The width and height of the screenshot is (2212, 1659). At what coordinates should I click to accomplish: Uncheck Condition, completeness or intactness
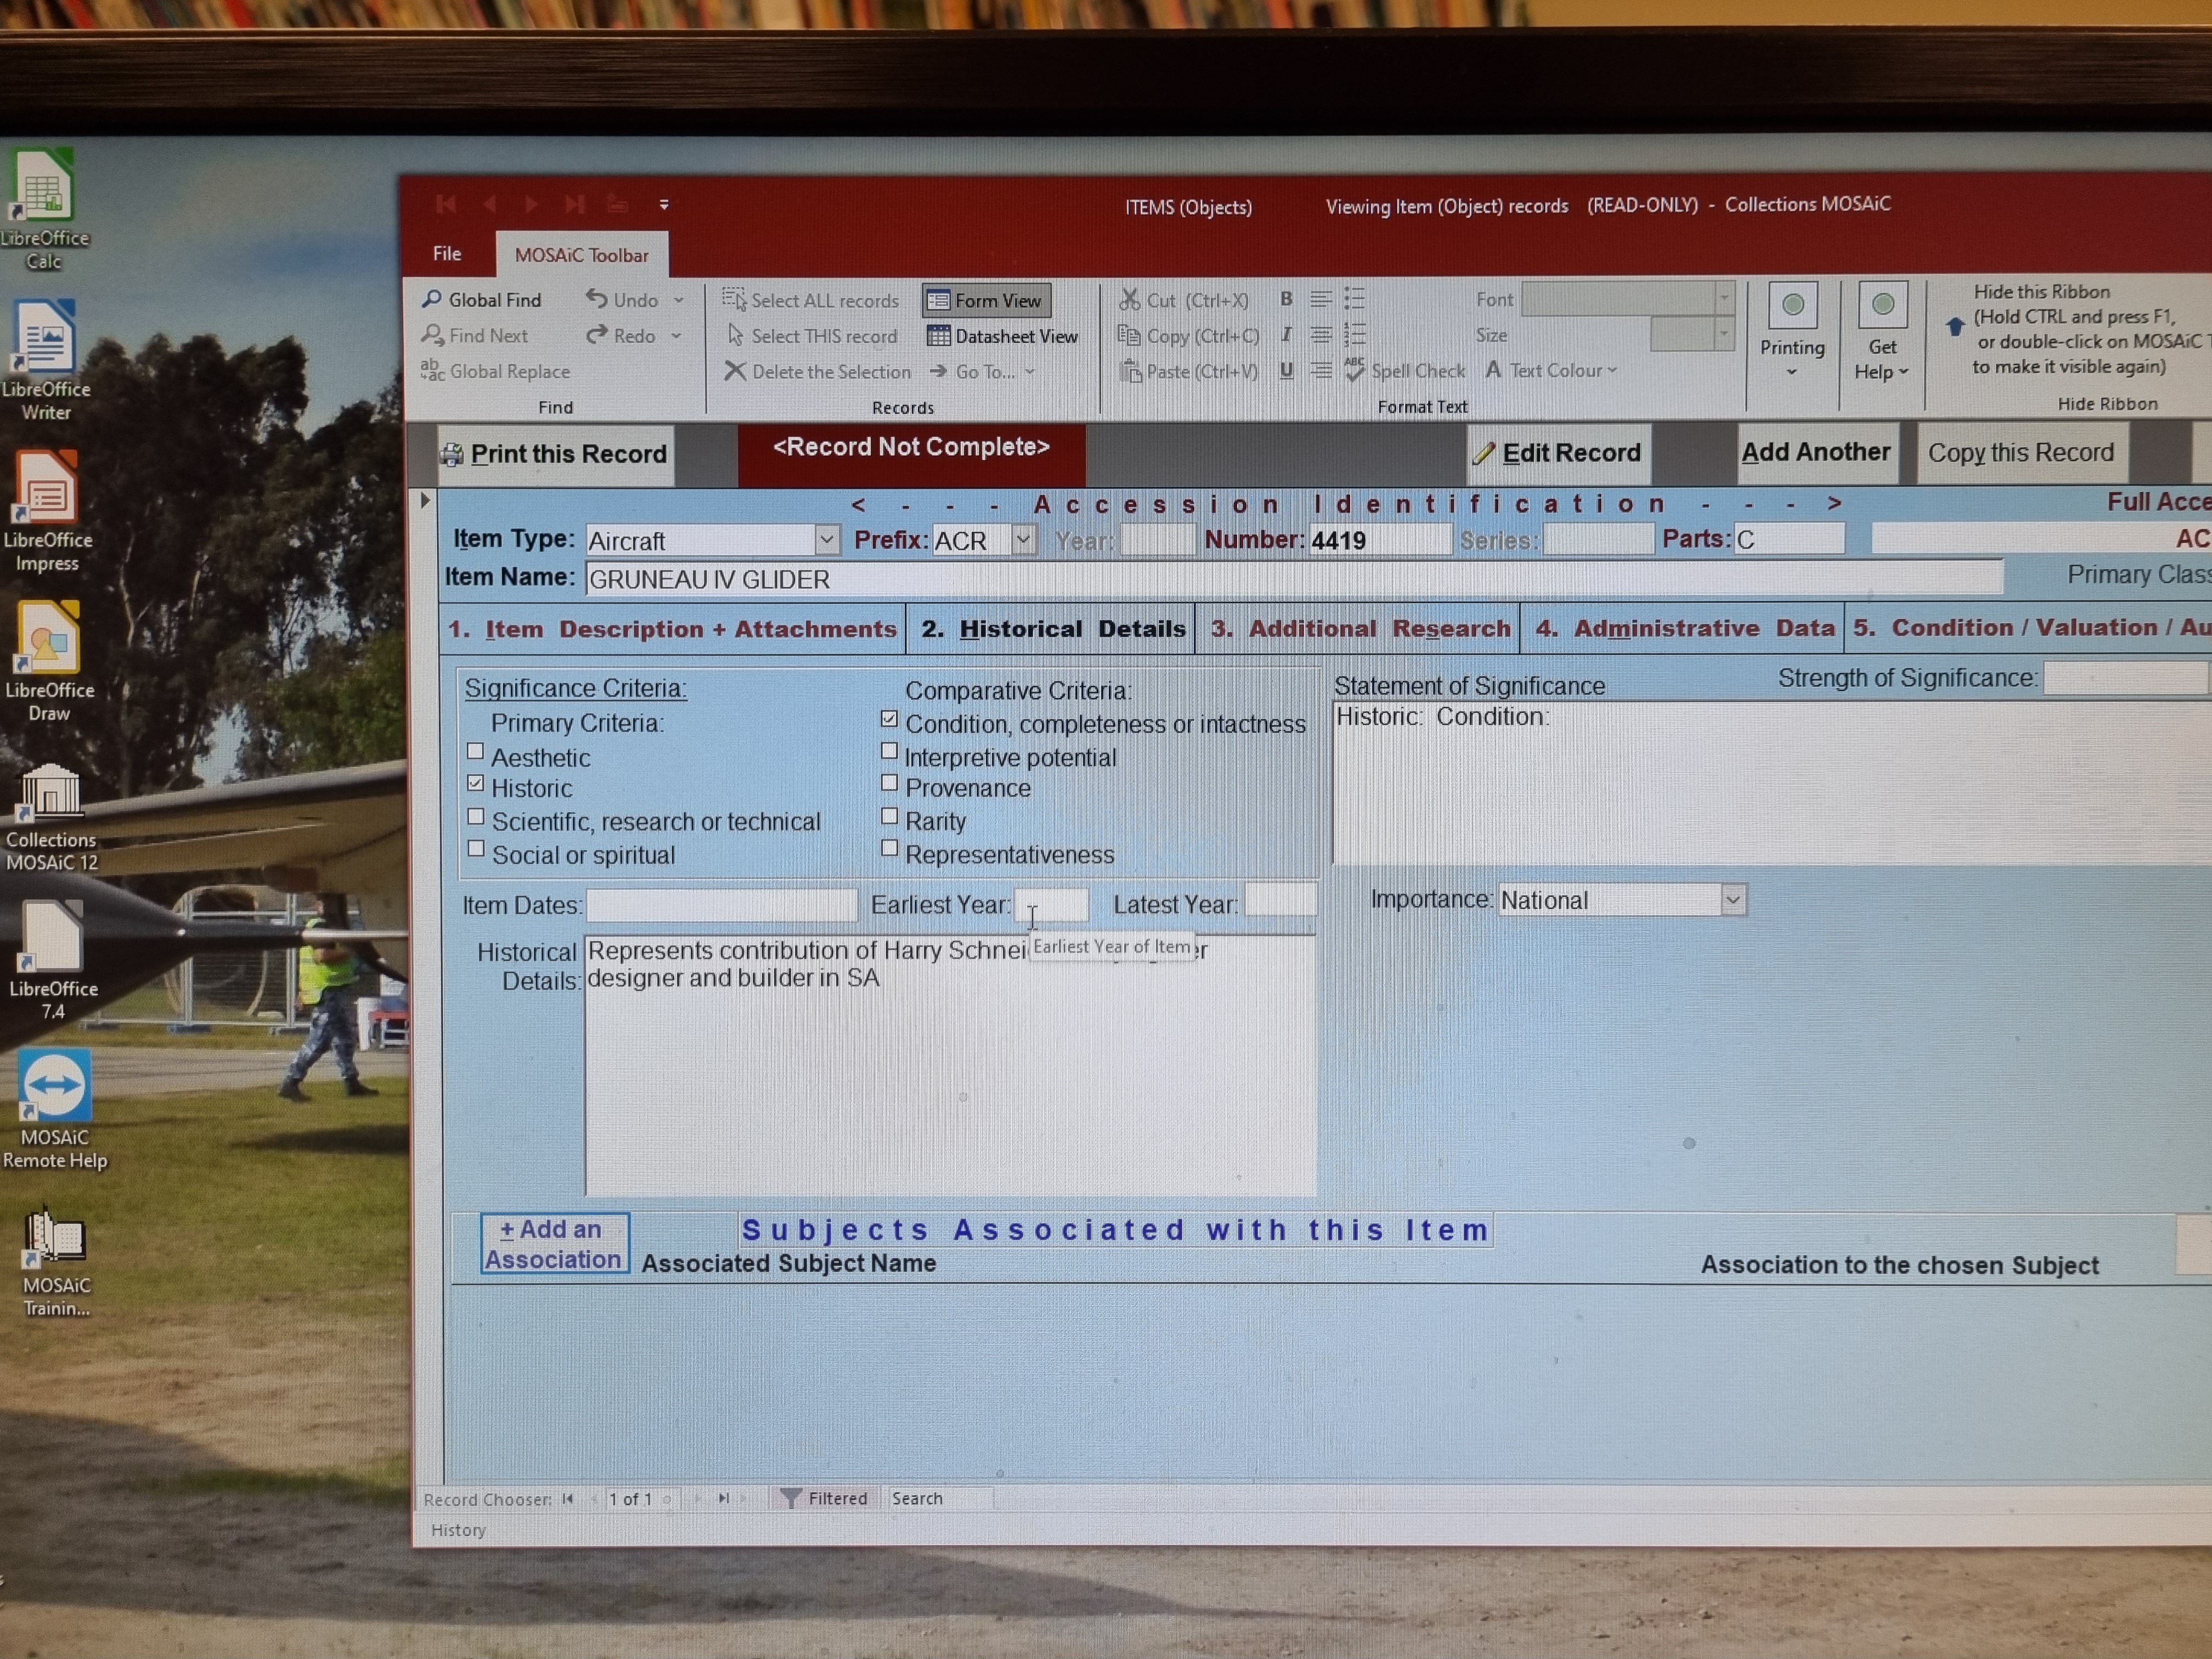coord(889,719)
